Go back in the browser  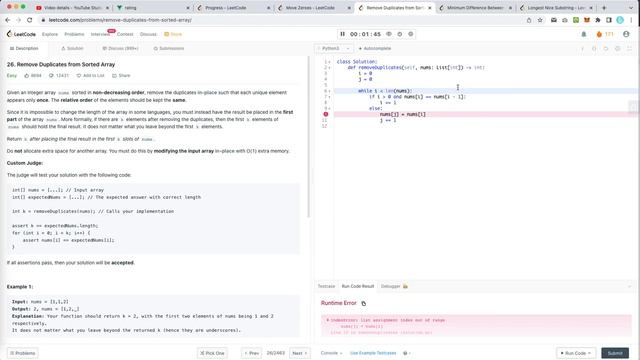pos(7,20)
